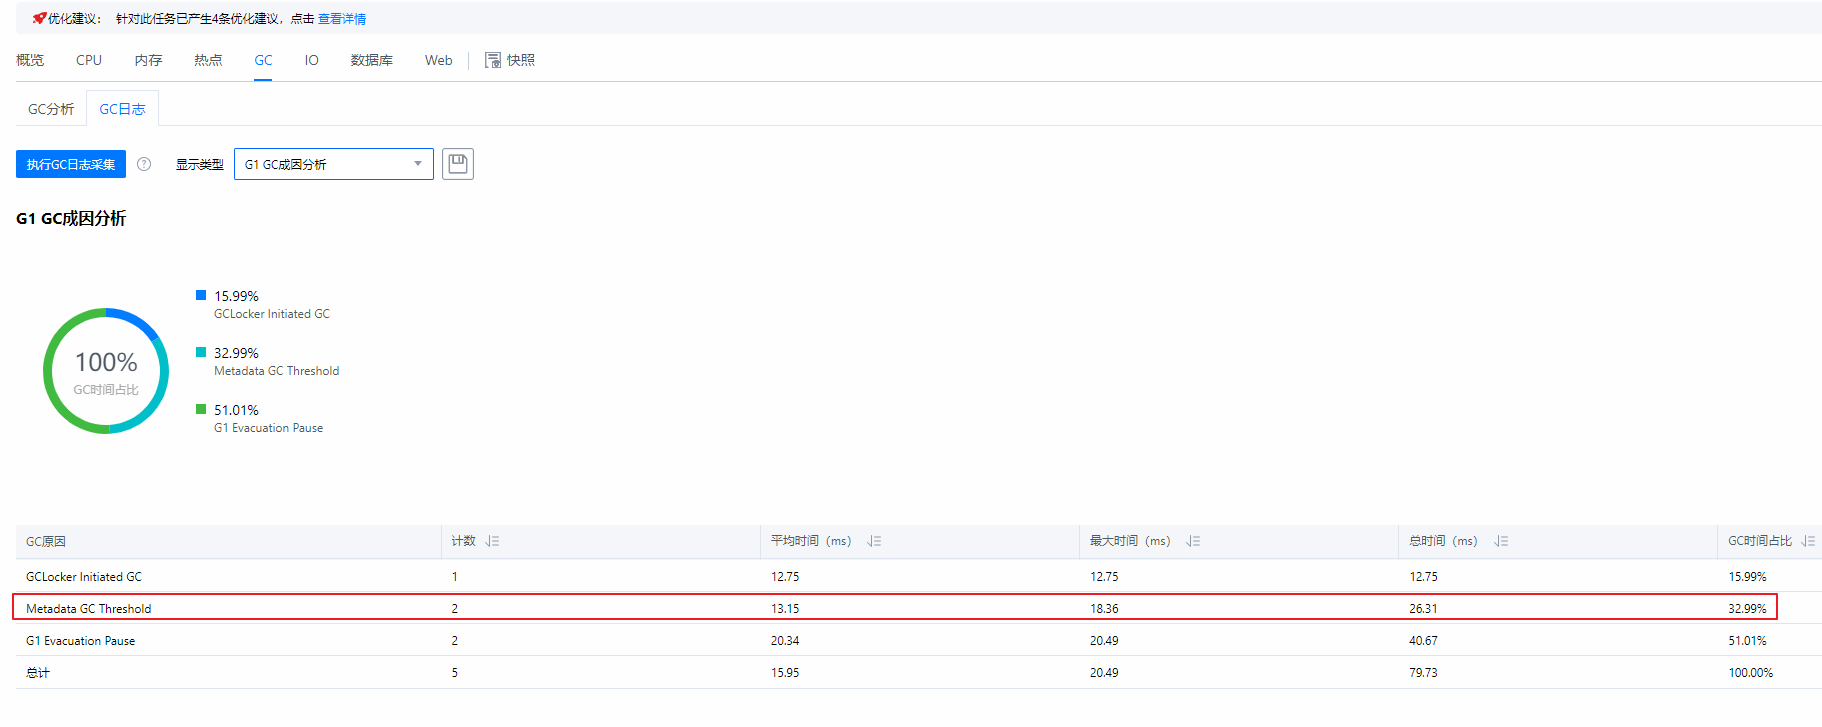
Task: Open 查看详情 link for optimization suggestions
Action: [x=342, y=19]
